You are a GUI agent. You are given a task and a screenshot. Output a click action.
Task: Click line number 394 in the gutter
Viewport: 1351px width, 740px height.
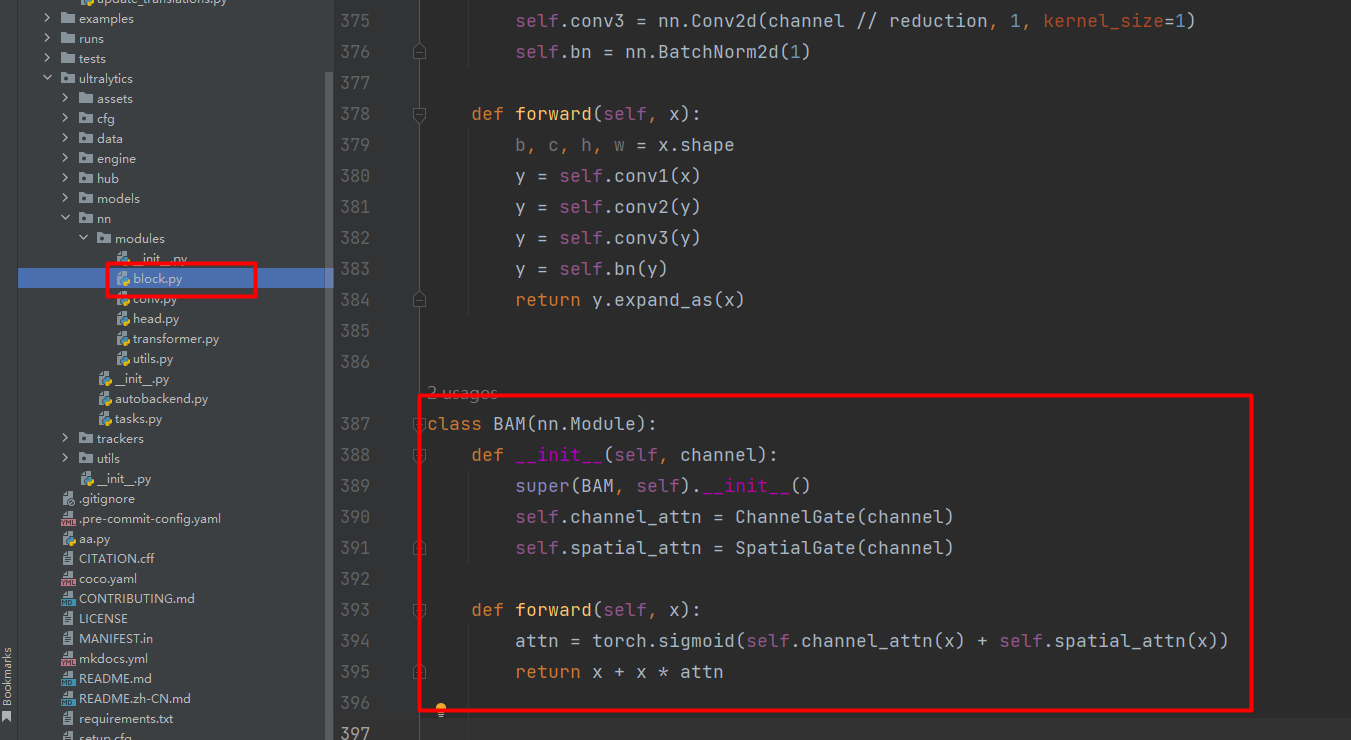(354, 641)
